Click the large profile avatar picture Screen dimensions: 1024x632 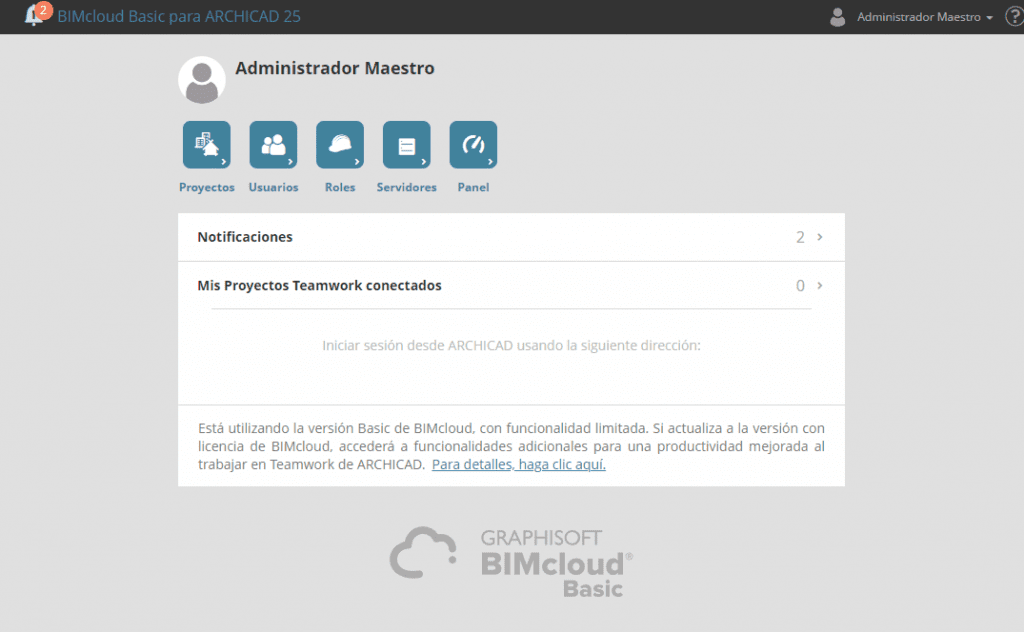(x=201, y=80)
